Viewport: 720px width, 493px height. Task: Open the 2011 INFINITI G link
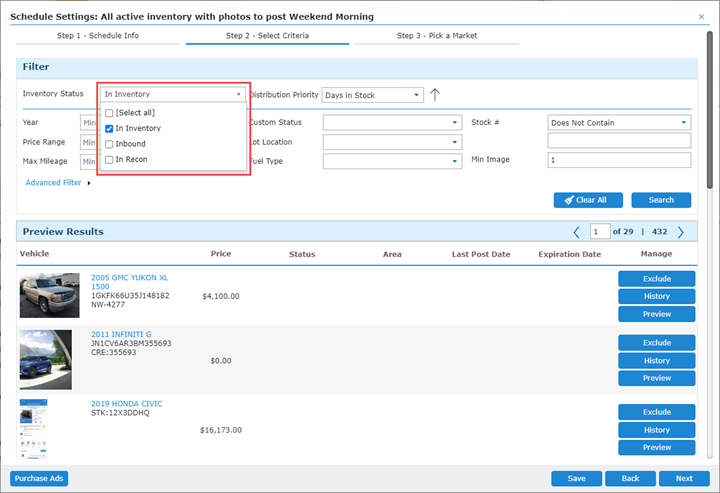pyautogui.click(x=121, y=335)
